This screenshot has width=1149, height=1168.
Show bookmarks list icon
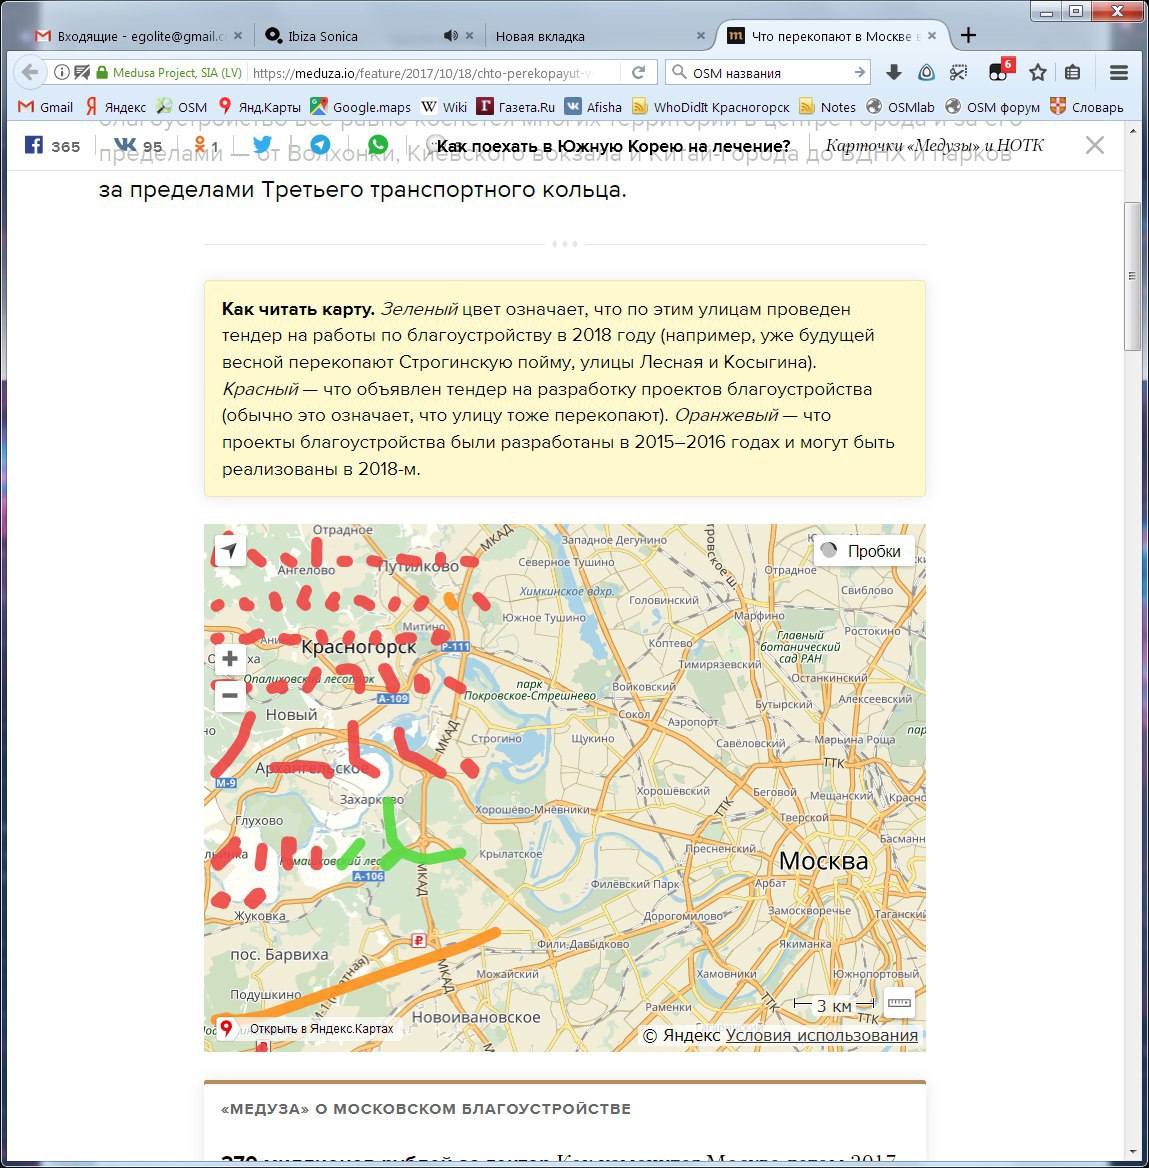1072,72
